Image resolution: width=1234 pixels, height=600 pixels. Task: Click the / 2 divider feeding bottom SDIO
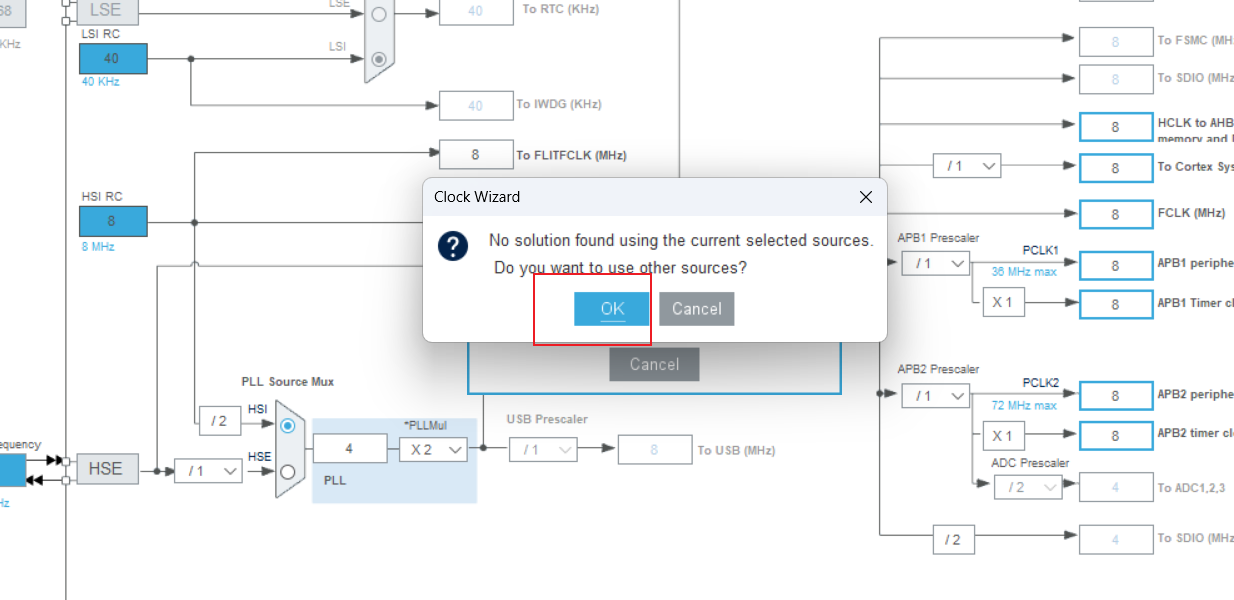pyautogui.click(x=953, y=539)
